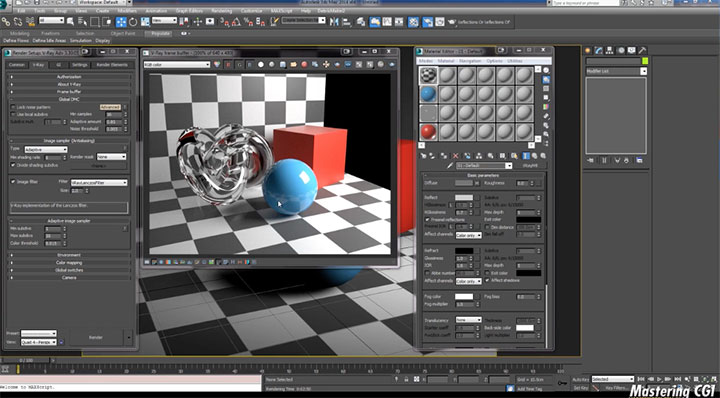This screenshot has width=720, height=398.
Task: Enable Lock noise pattern checkbox
Action: coord(13,107)
